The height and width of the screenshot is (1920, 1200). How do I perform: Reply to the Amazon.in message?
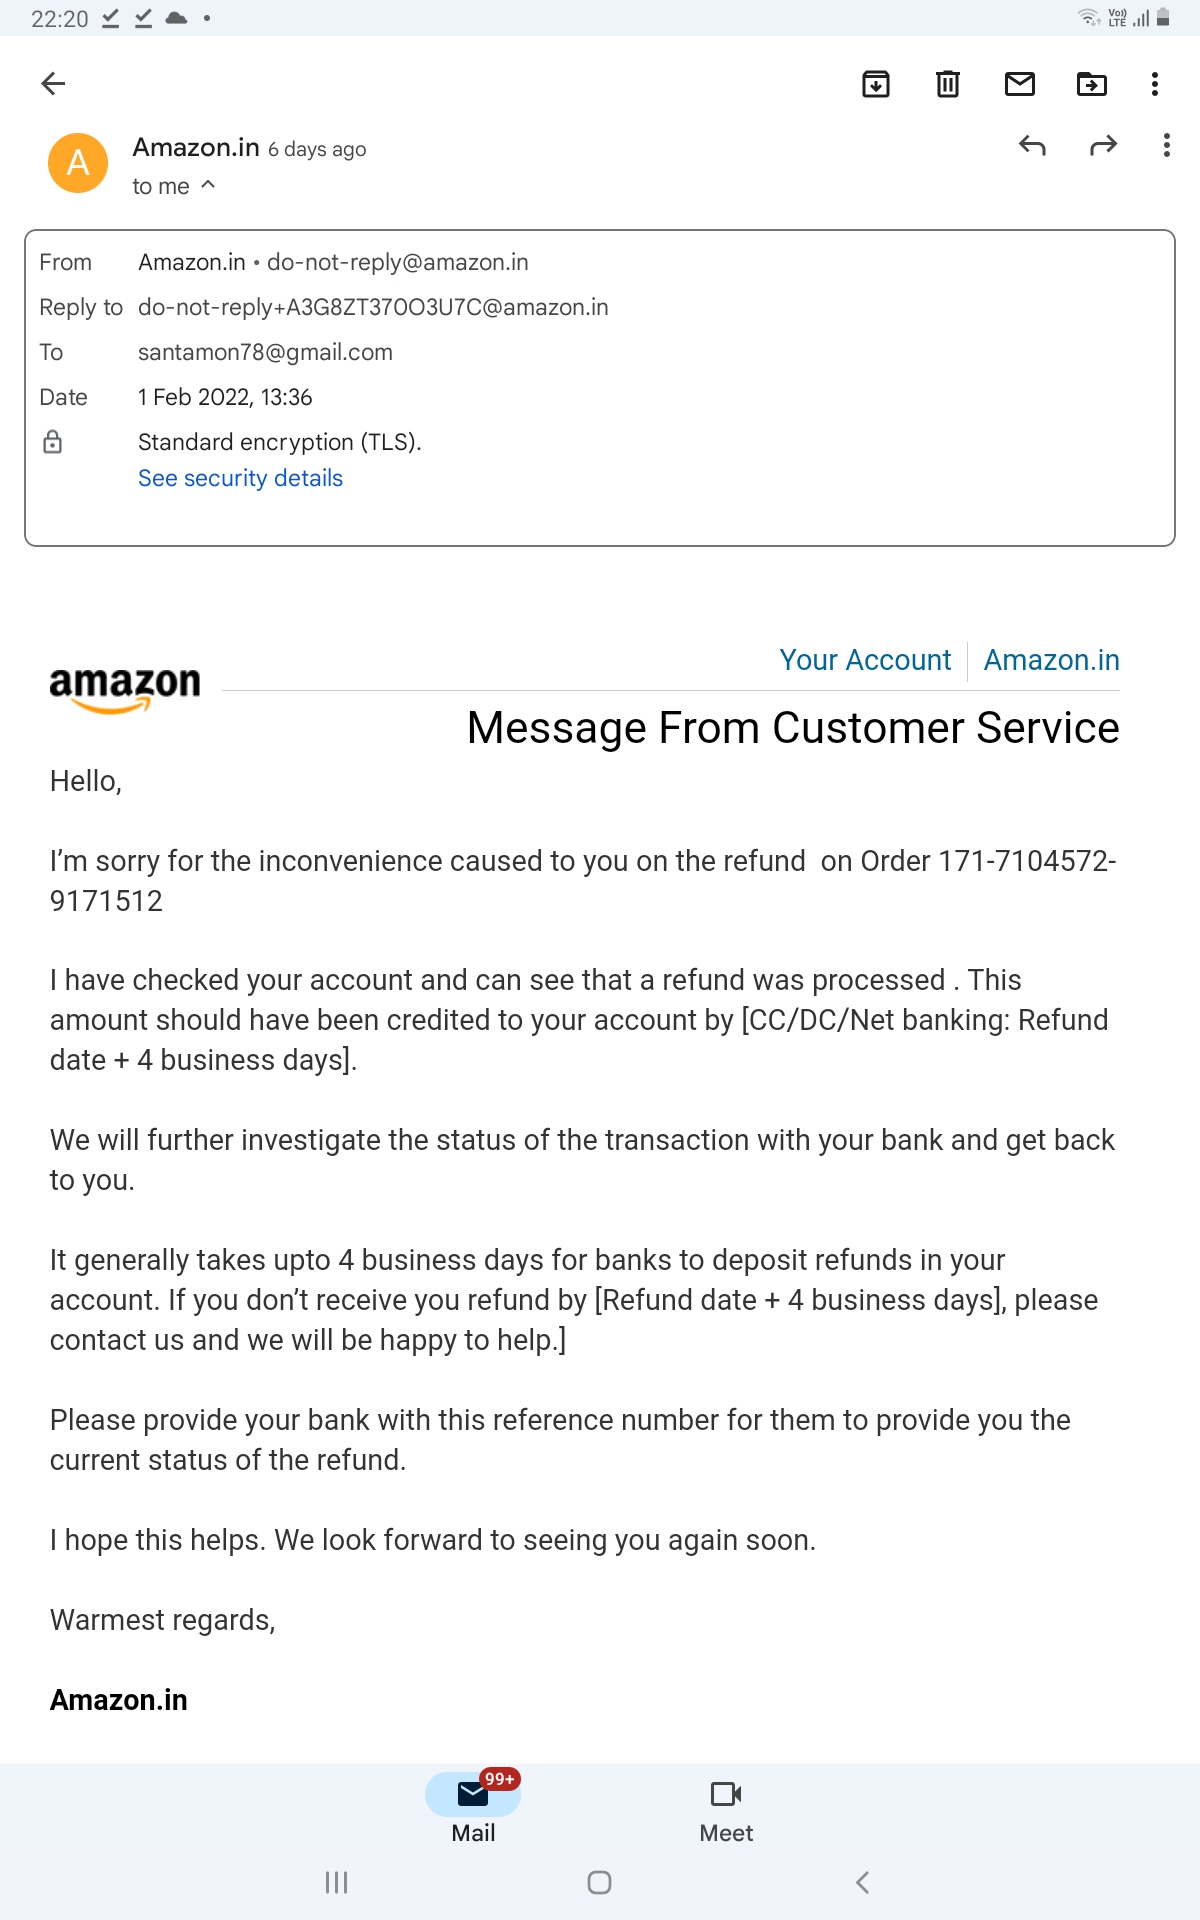(1032, 146)
